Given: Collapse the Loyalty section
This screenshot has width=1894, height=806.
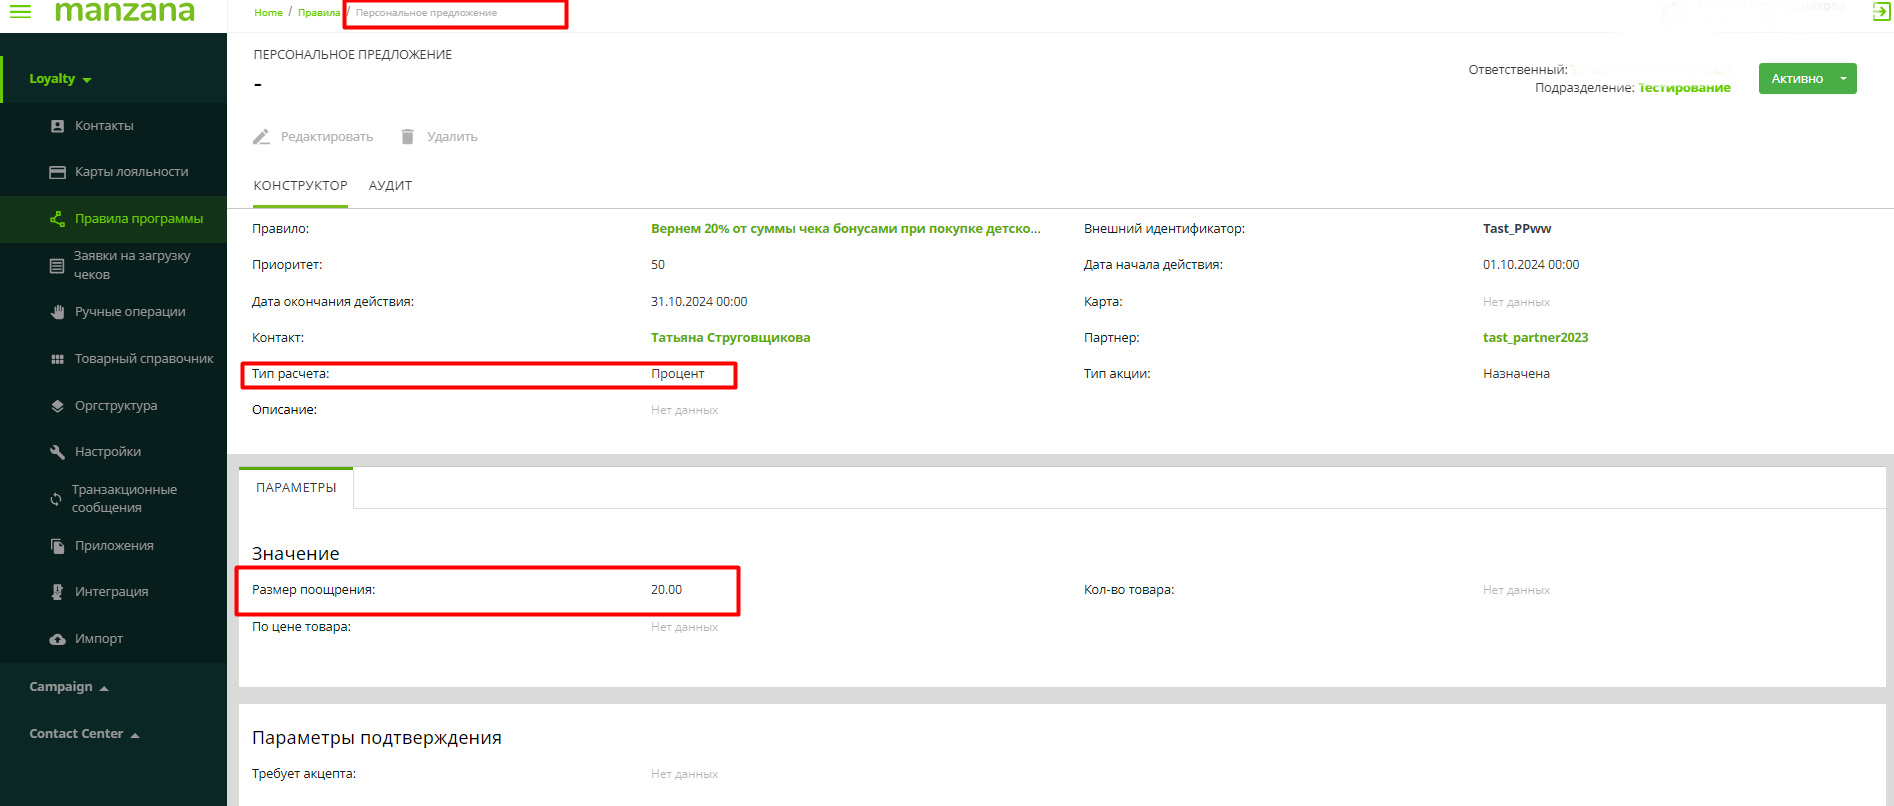Looking at the screenshot, I should tap(60, 79).
